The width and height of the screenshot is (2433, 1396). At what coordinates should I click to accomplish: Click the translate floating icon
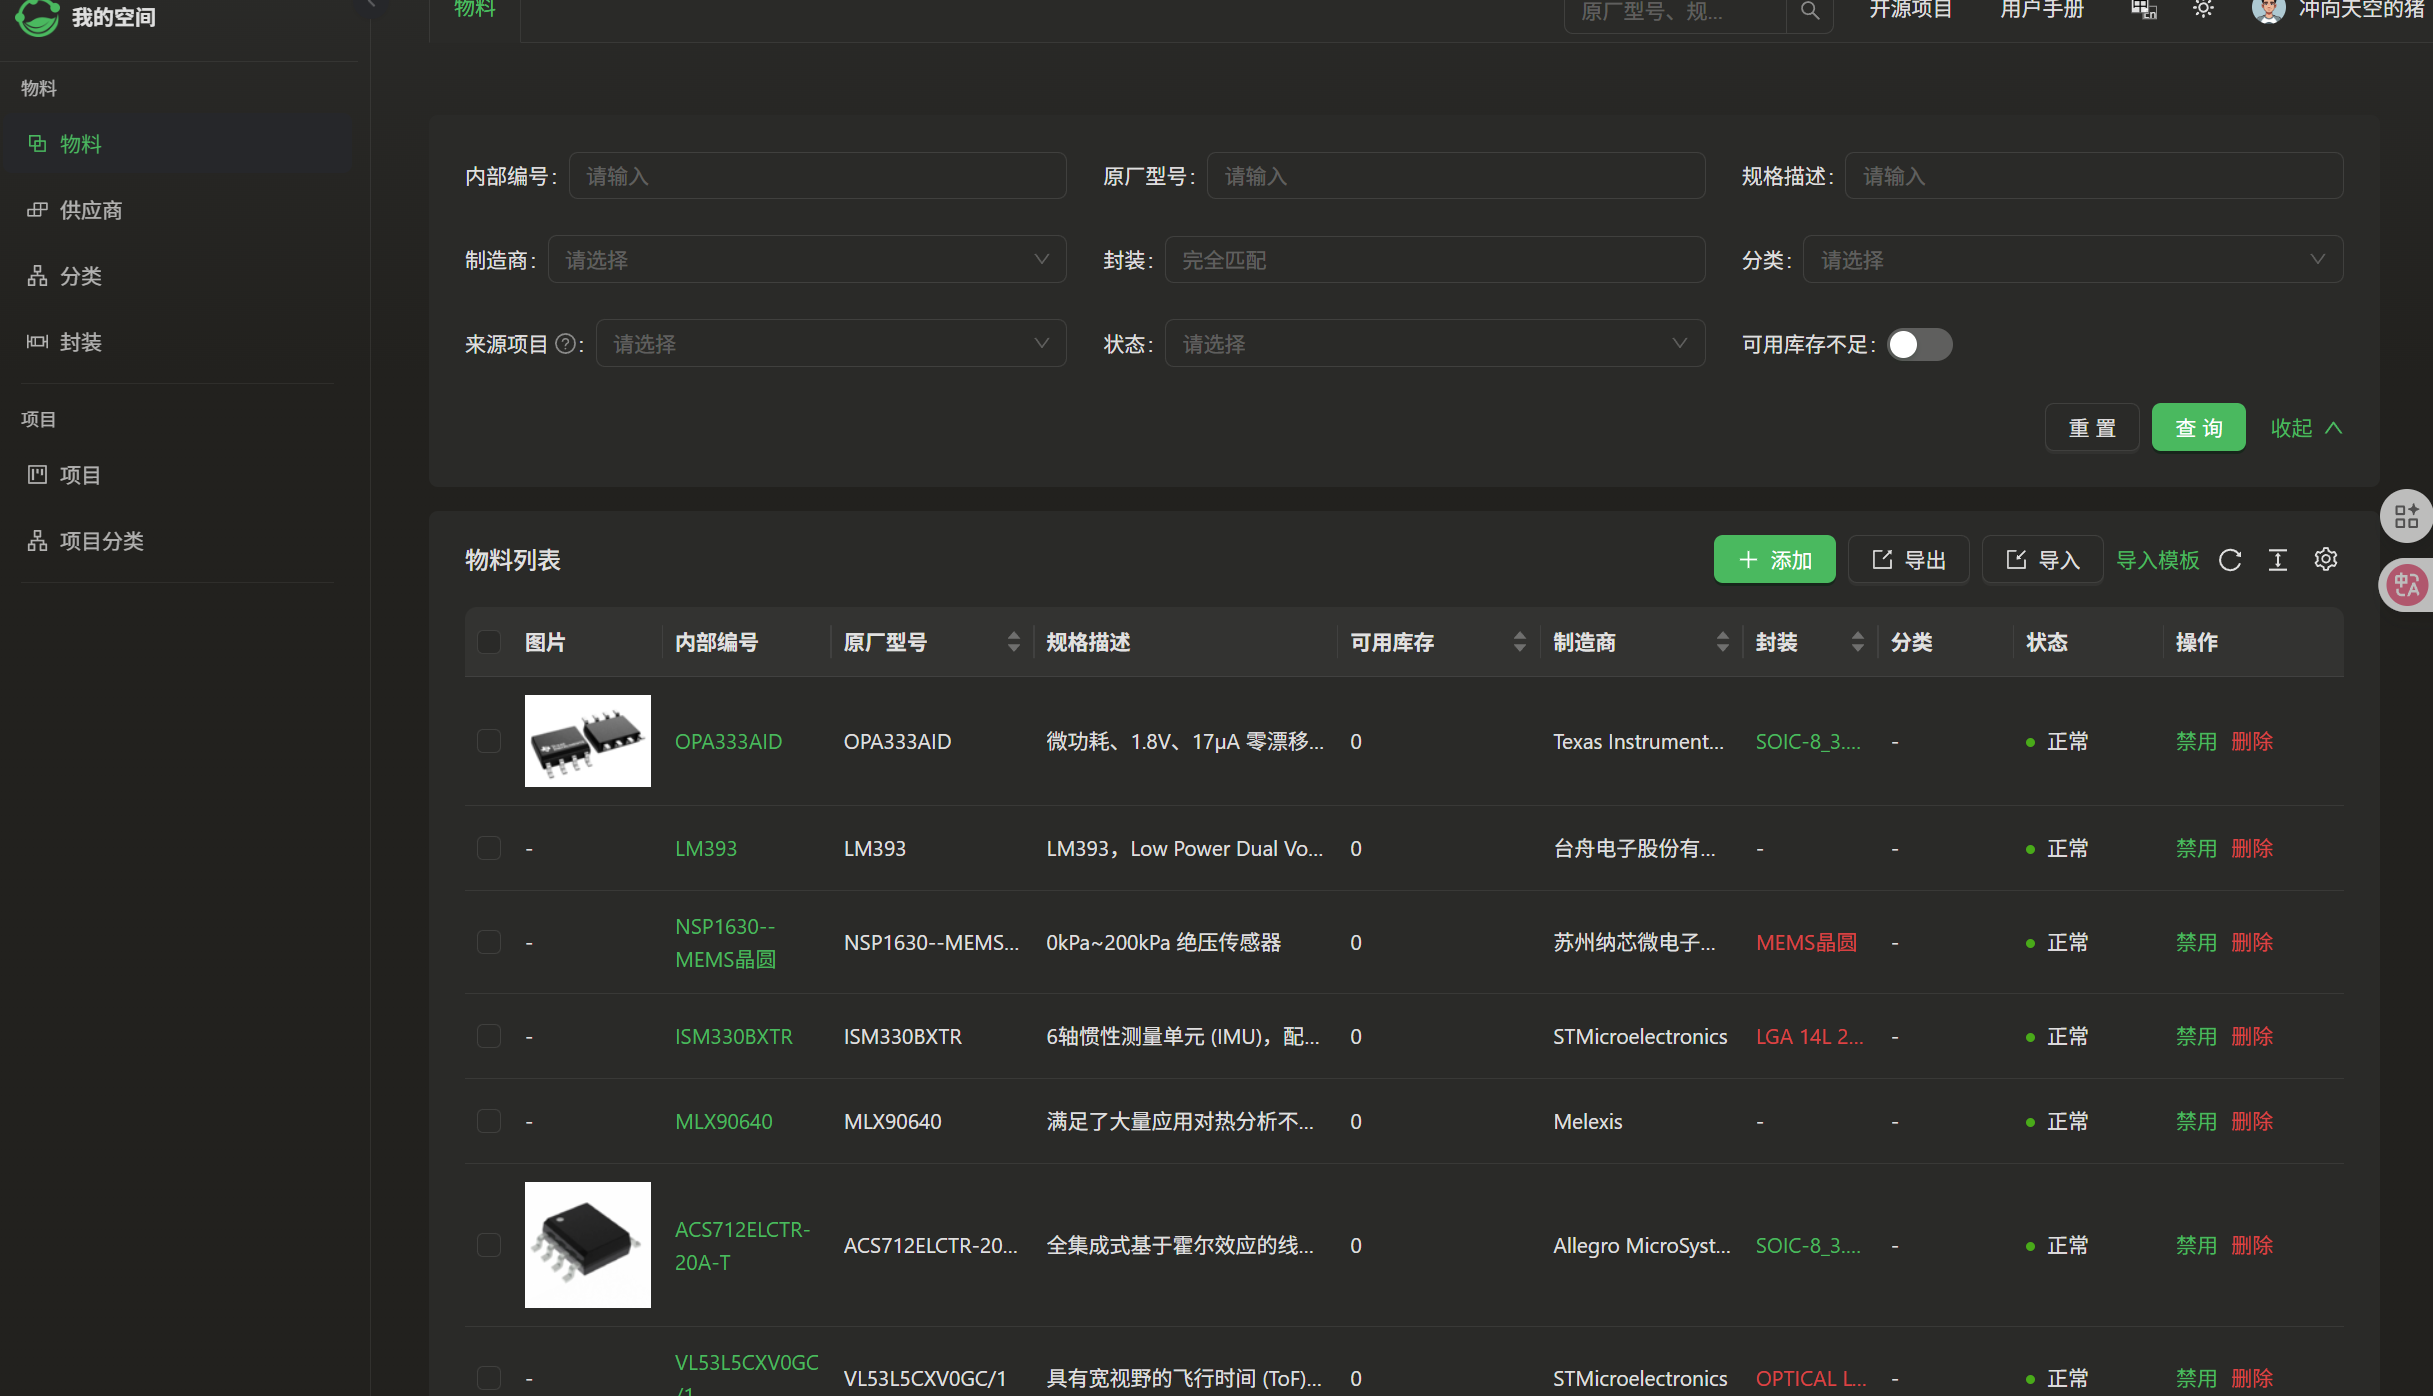[x=2406, y=586]
